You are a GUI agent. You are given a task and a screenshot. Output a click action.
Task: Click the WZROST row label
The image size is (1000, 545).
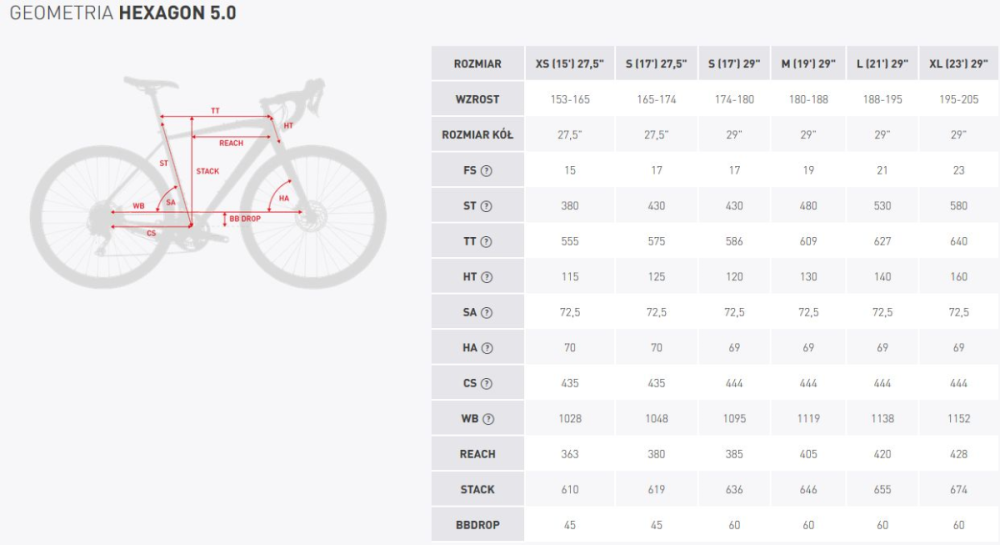point(477,99)
